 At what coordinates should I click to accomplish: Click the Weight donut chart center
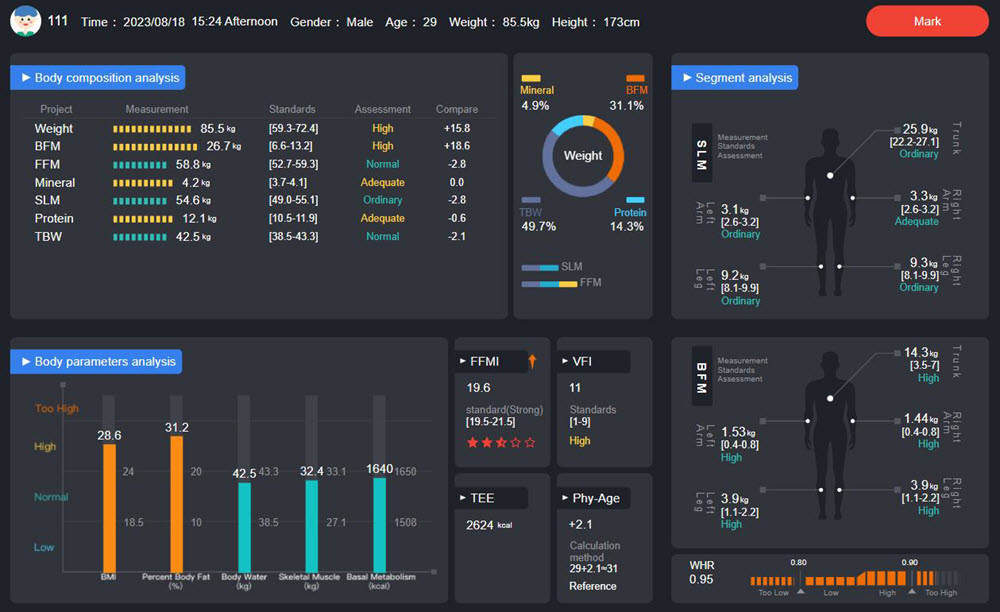[x=583, y=156]
